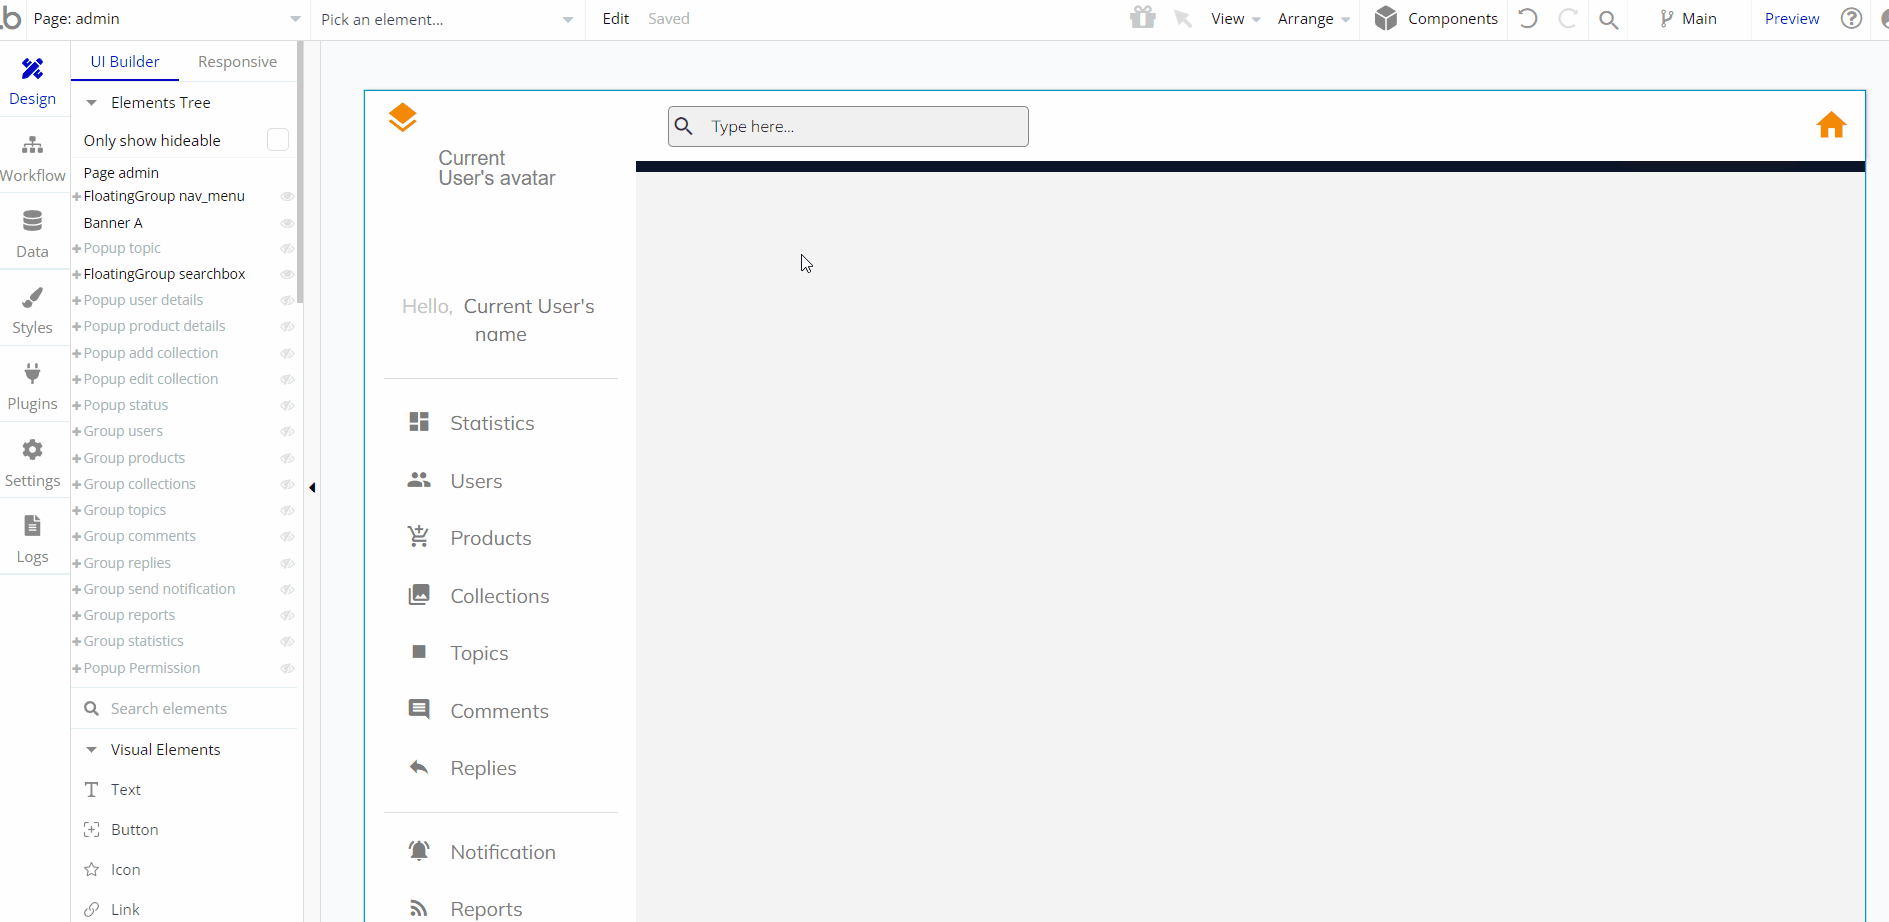
Task: Expand the Group topics tree item
Action: click(x=76, y=510)
